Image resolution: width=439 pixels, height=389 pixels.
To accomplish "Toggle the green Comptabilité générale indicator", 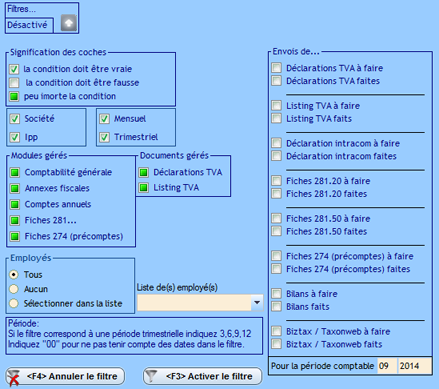I will coord(15,172).
